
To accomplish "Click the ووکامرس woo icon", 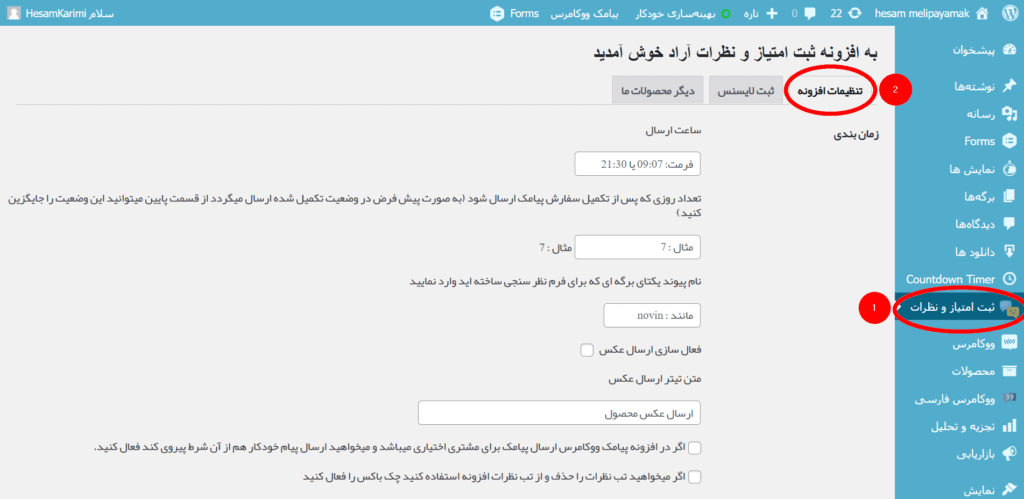I will 1010,342.
